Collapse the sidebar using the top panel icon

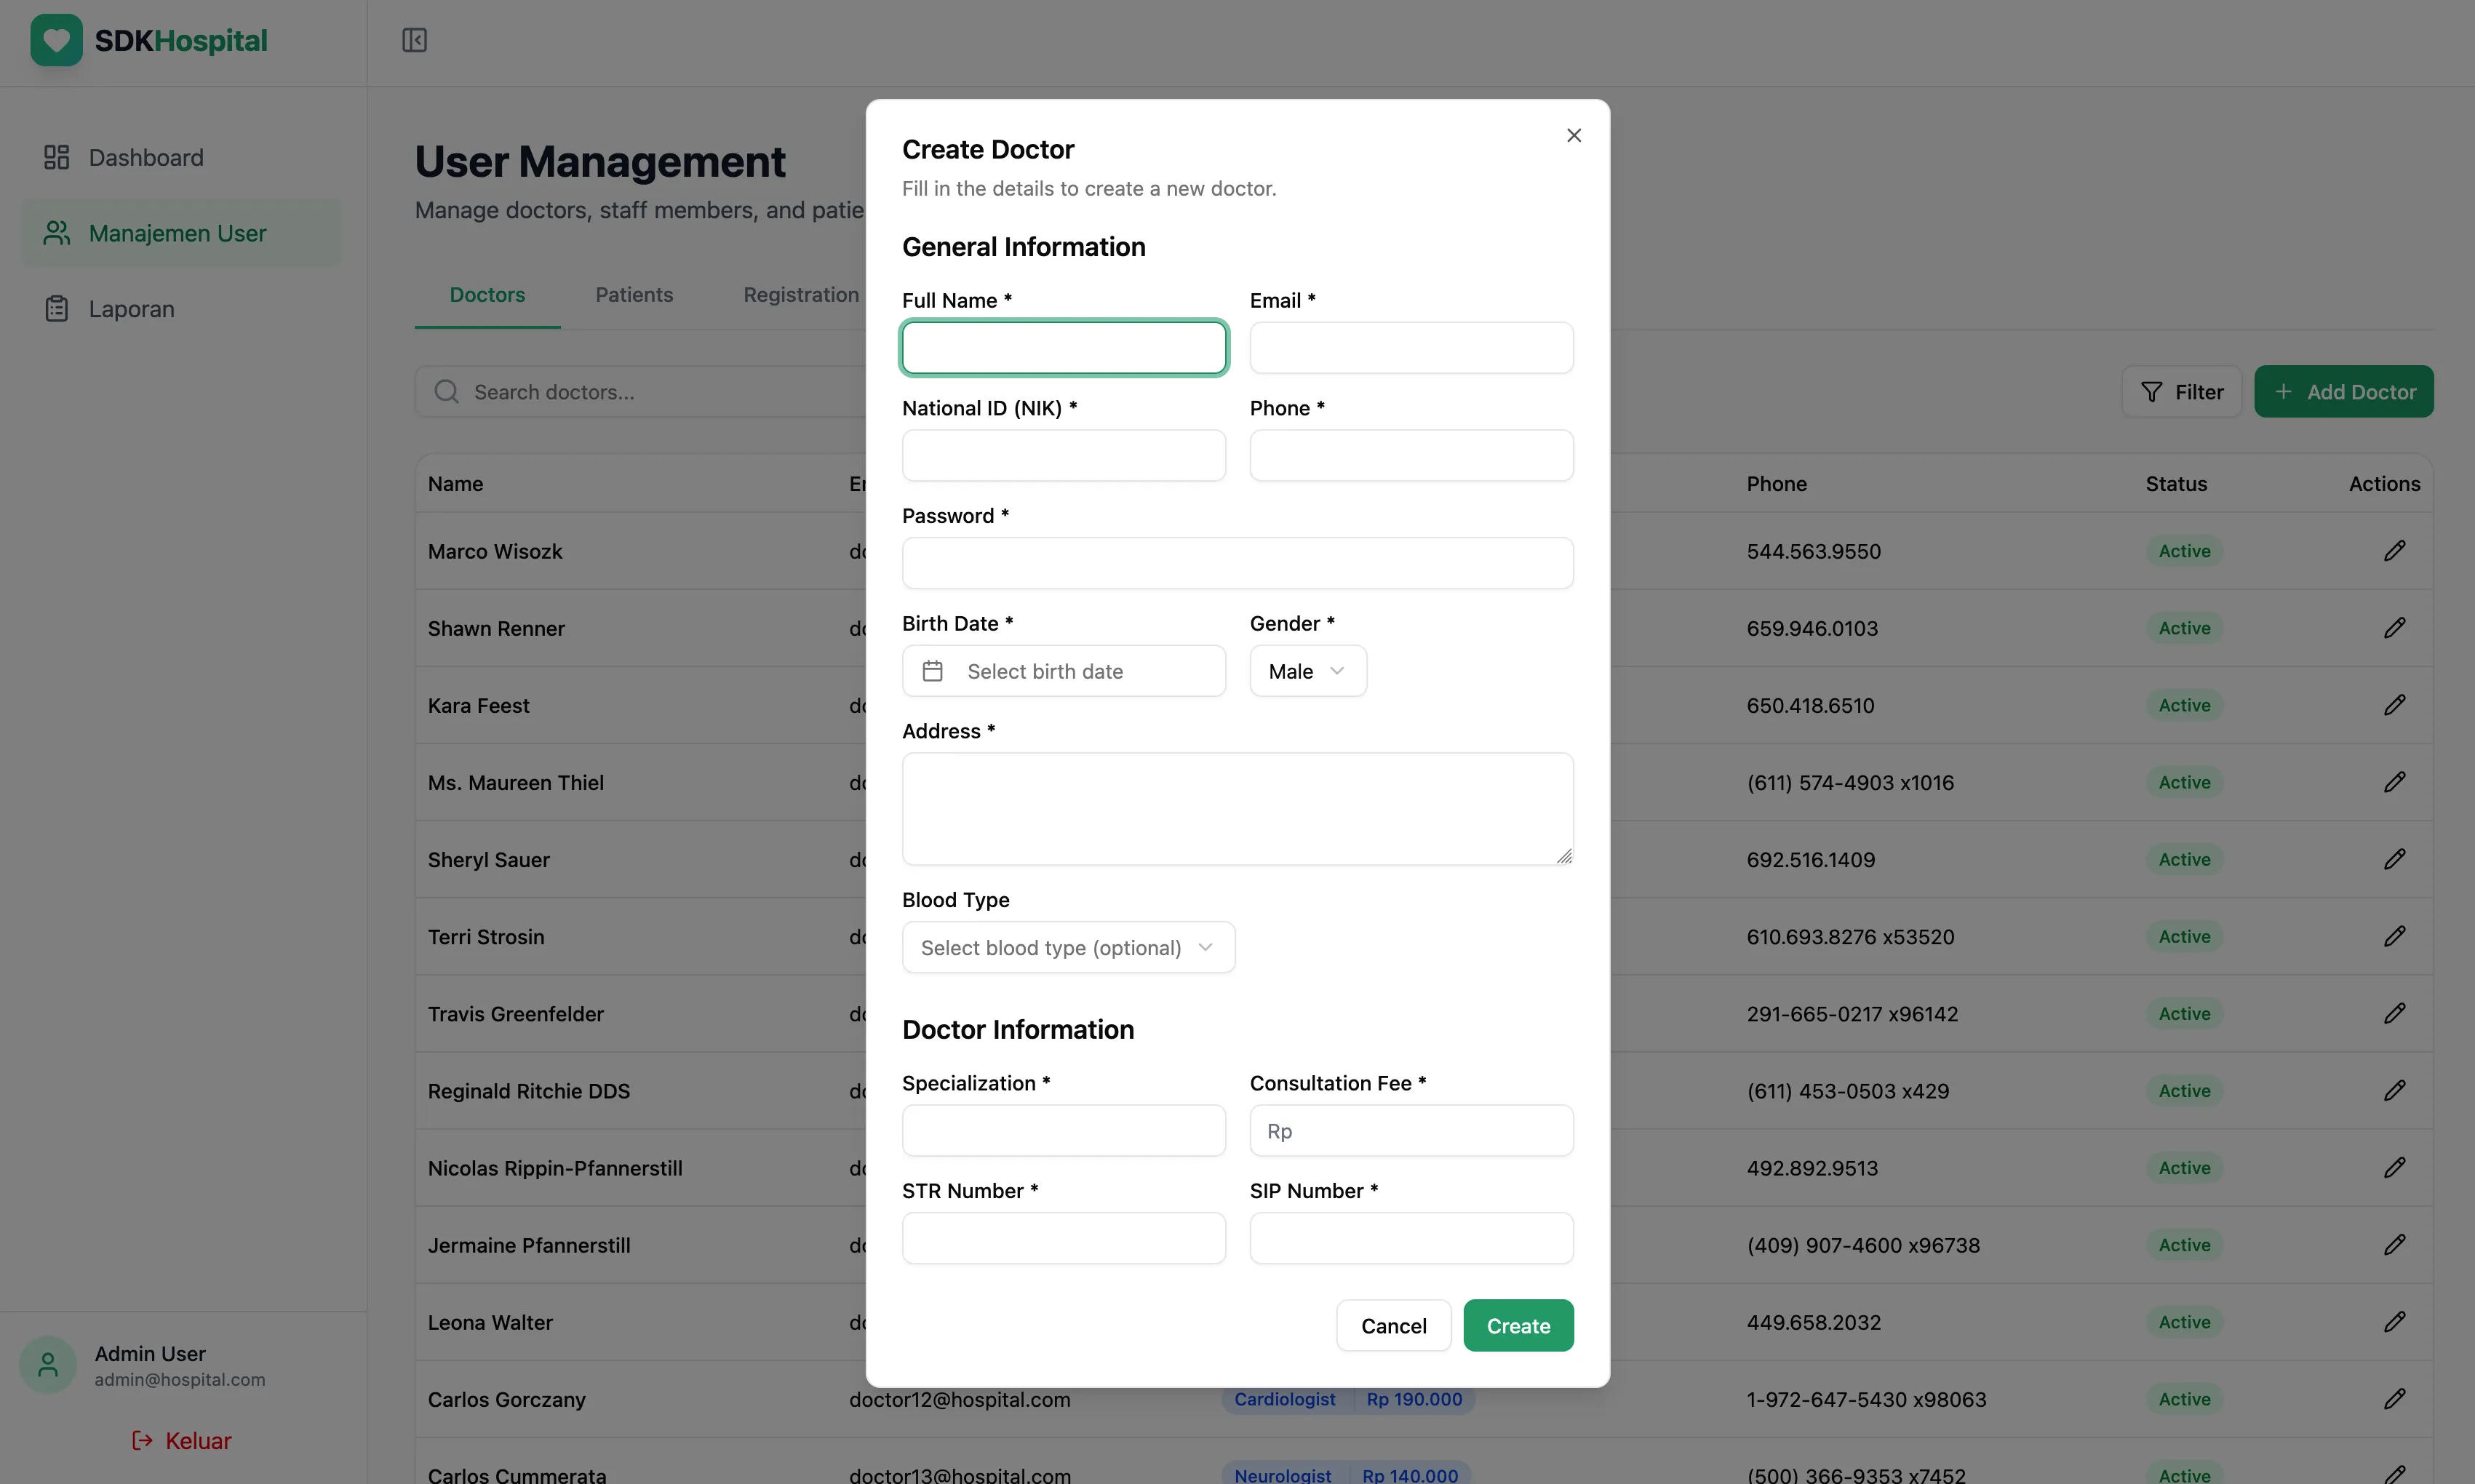414,40
